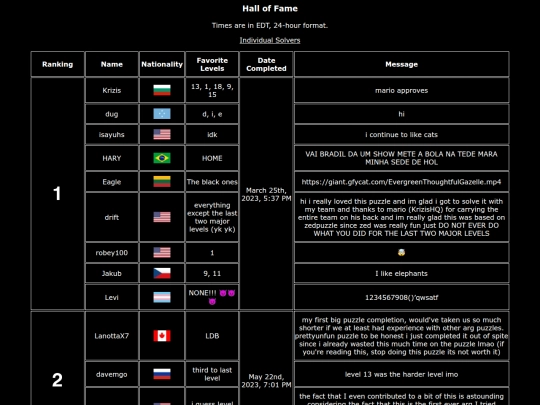Viewport: 540px width, 405px height.
Task: Click drift's long message about zedpuzzle
Action: pyautogui.click(x=402, y=217)
